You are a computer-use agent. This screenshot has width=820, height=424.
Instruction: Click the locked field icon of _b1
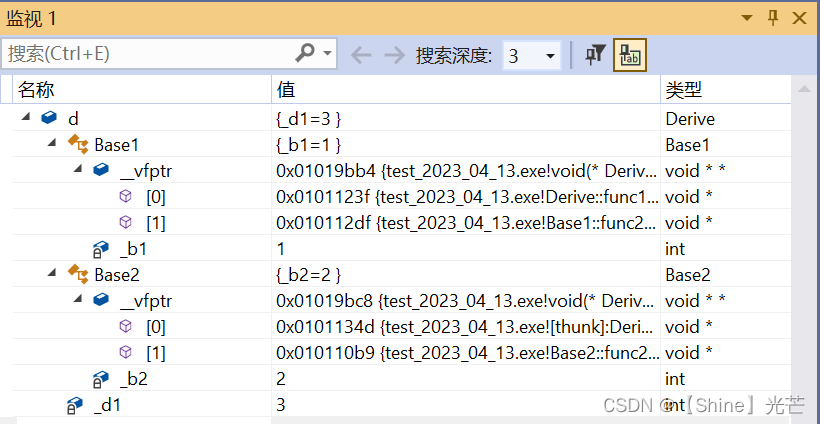coord(100,249)
